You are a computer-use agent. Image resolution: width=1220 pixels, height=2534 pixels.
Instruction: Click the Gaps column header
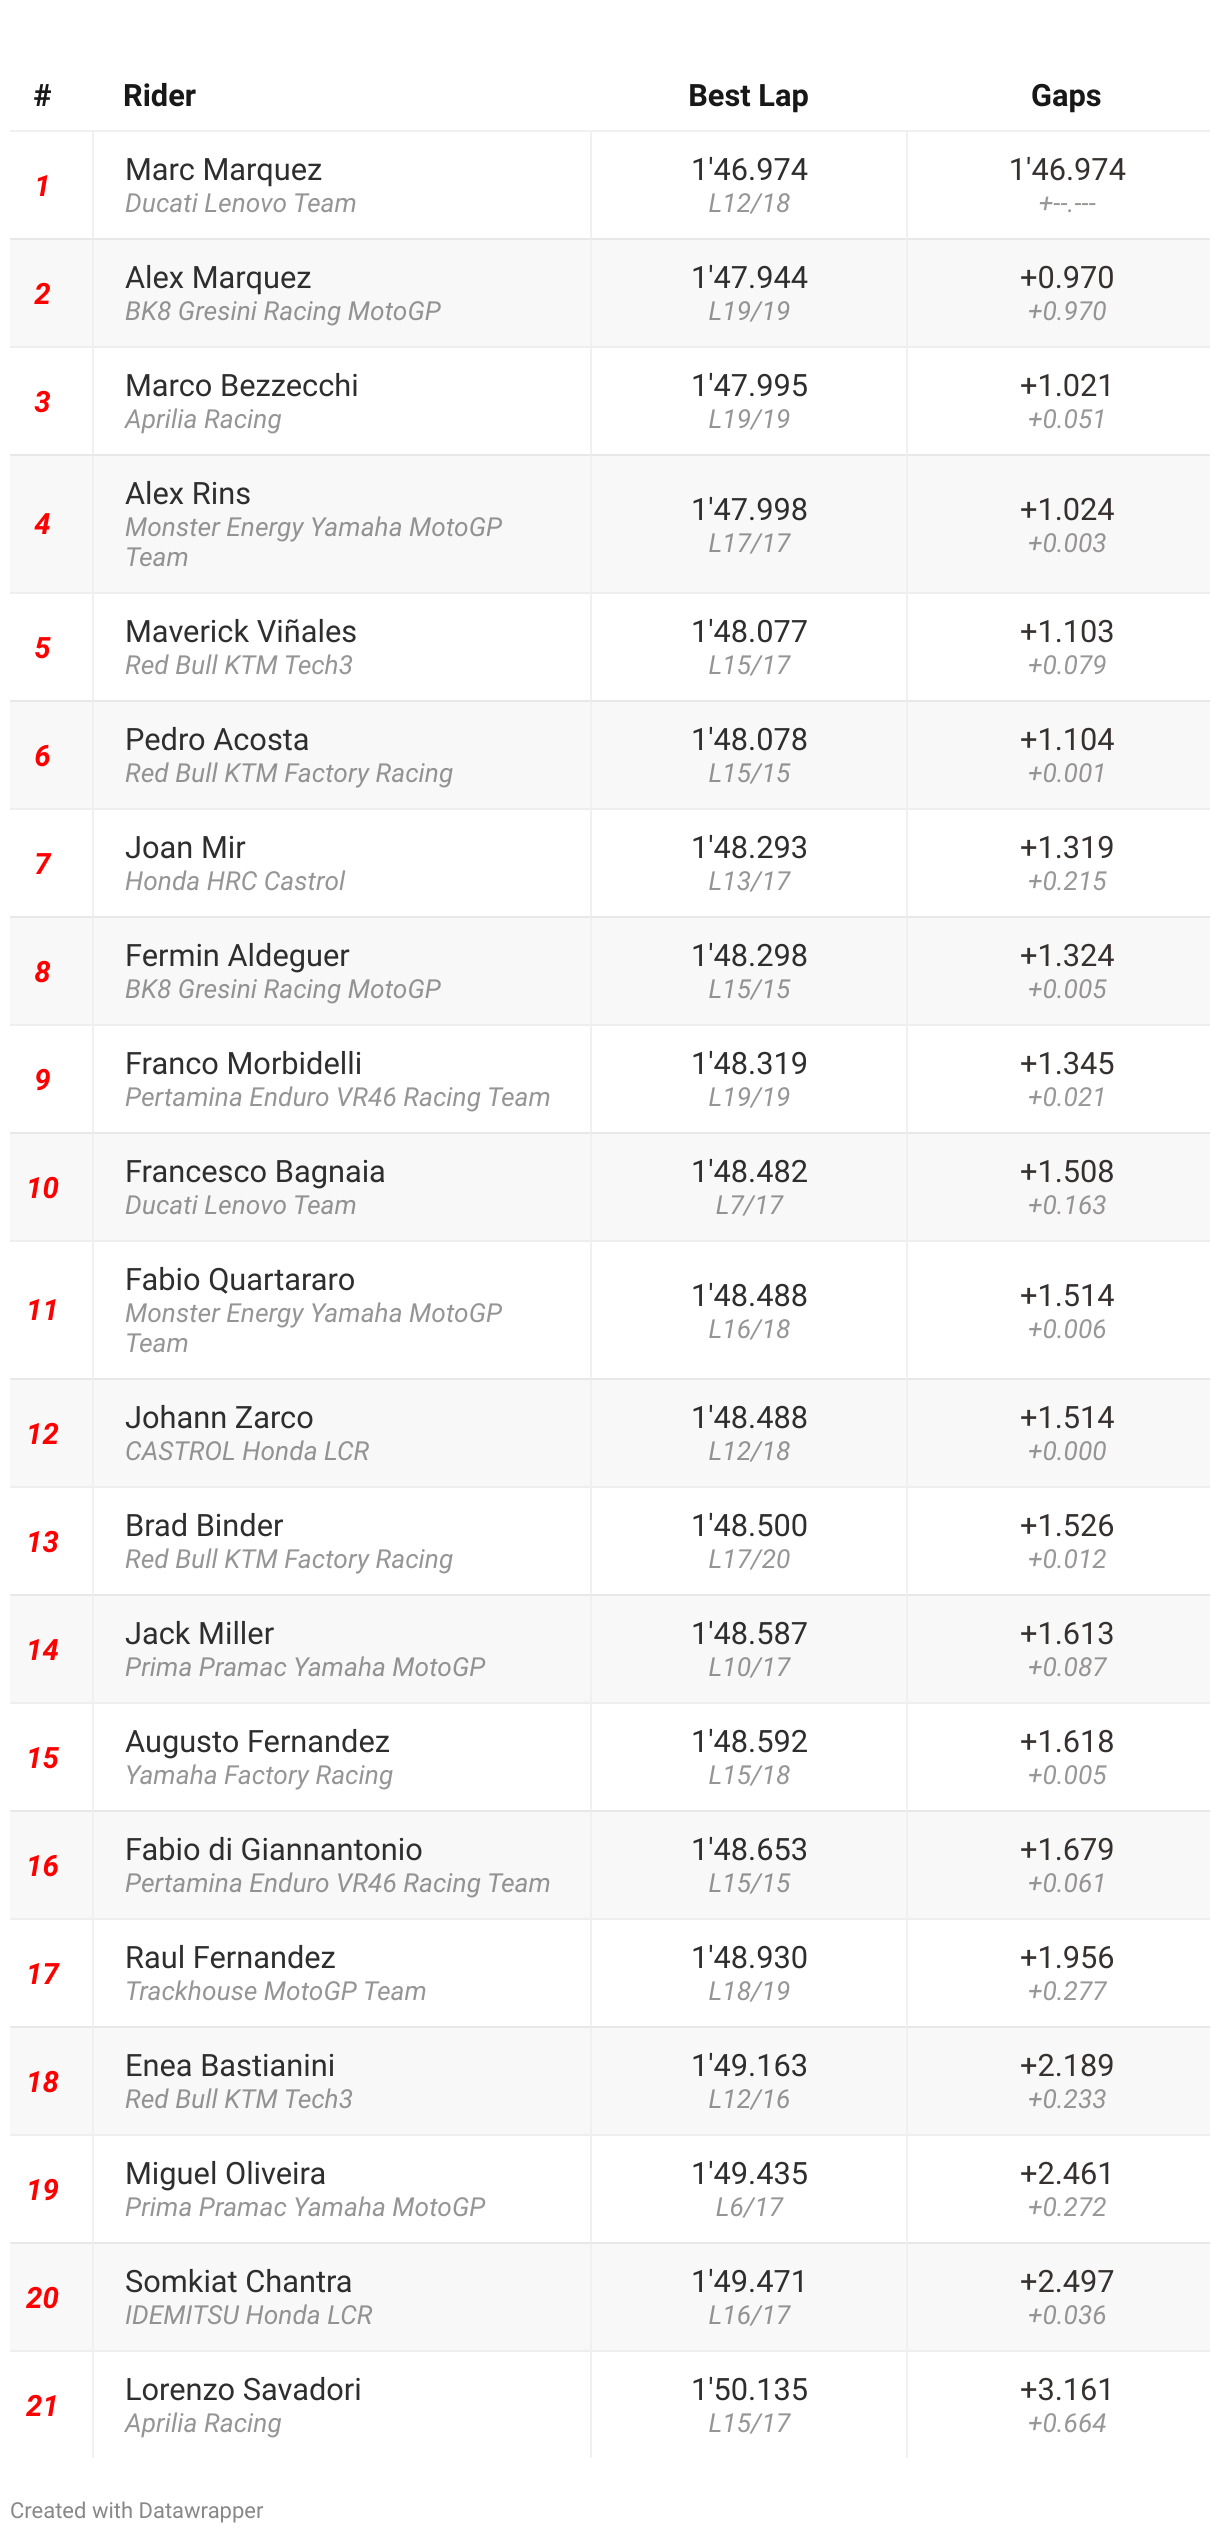click(1065, 96)
